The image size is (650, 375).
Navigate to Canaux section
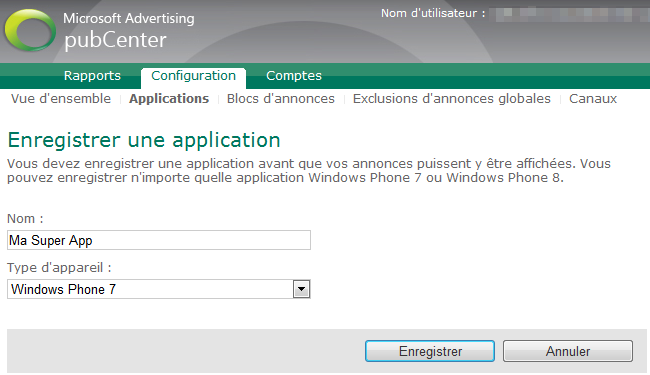coord(593,99)
